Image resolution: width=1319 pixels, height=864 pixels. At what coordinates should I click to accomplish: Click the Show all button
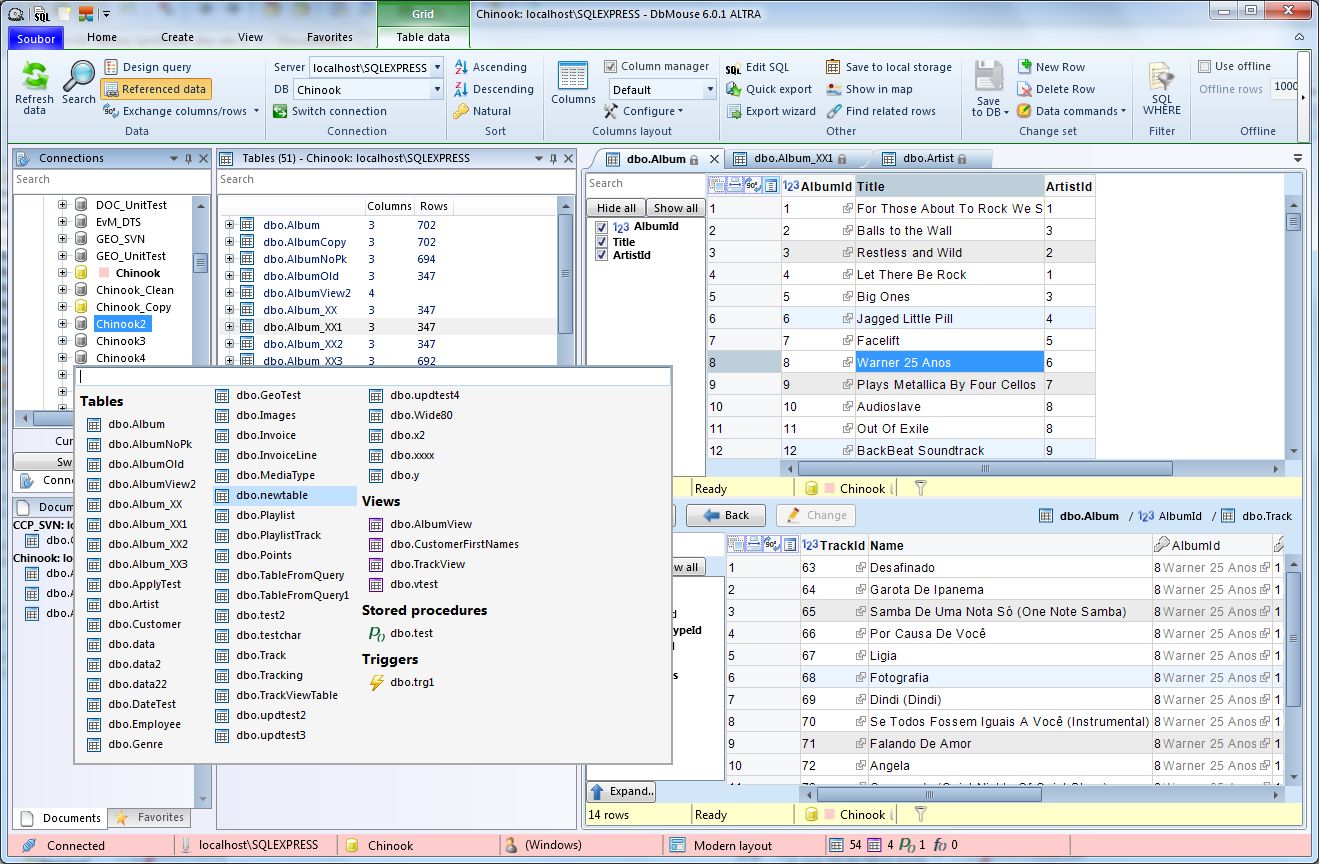(x=676, y=208)
